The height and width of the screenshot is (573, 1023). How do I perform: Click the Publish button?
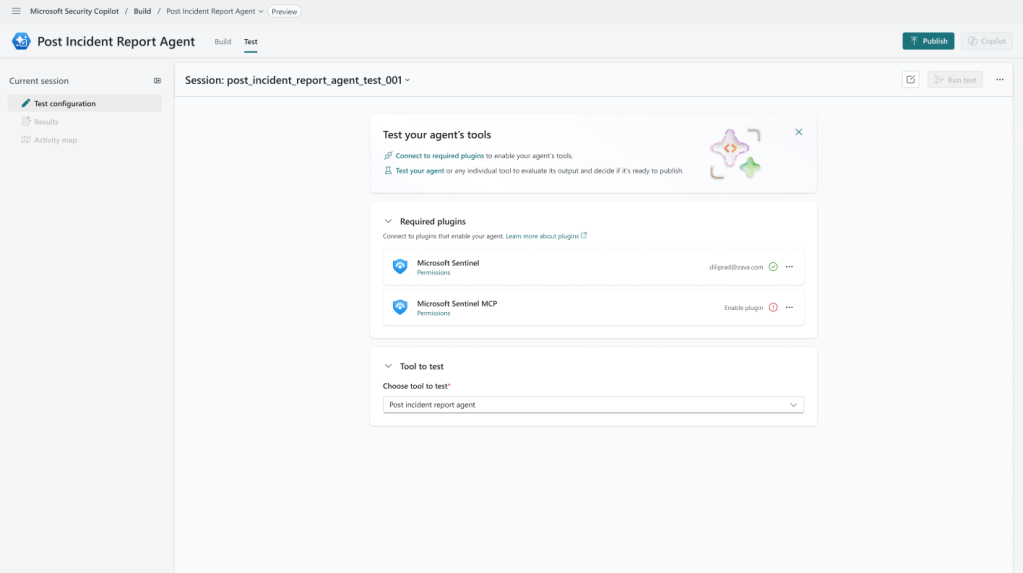point(928,41)
